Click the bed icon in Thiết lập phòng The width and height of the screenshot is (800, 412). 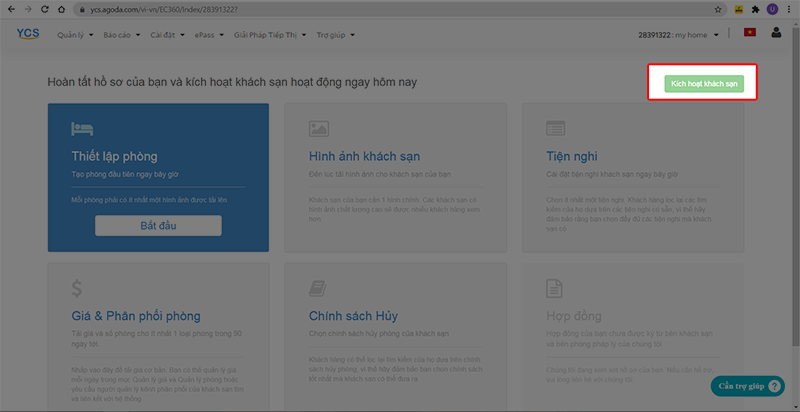point(82,129)
